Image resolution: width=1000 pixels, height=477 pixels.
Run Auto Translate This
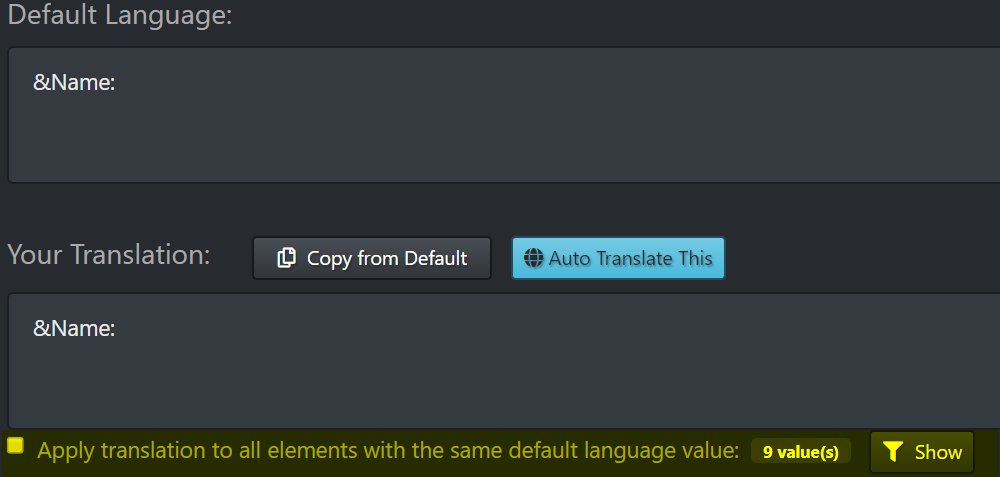click(x=618, y=258)
